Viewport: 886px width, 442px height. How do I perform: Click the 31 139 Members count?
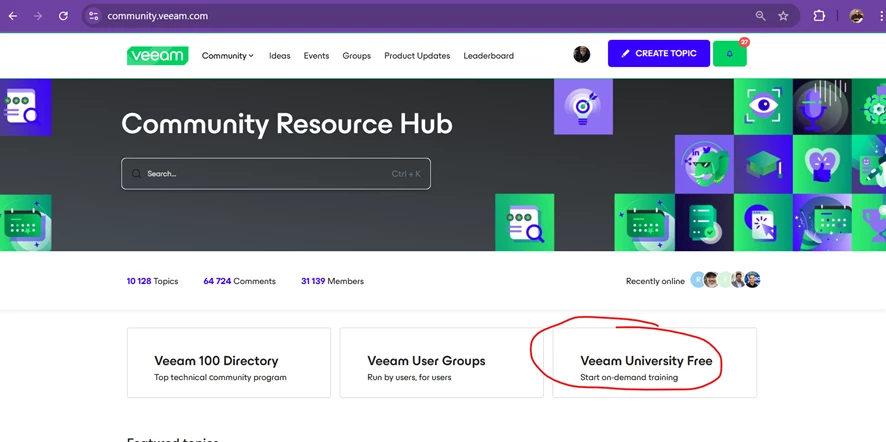[332, 281]
